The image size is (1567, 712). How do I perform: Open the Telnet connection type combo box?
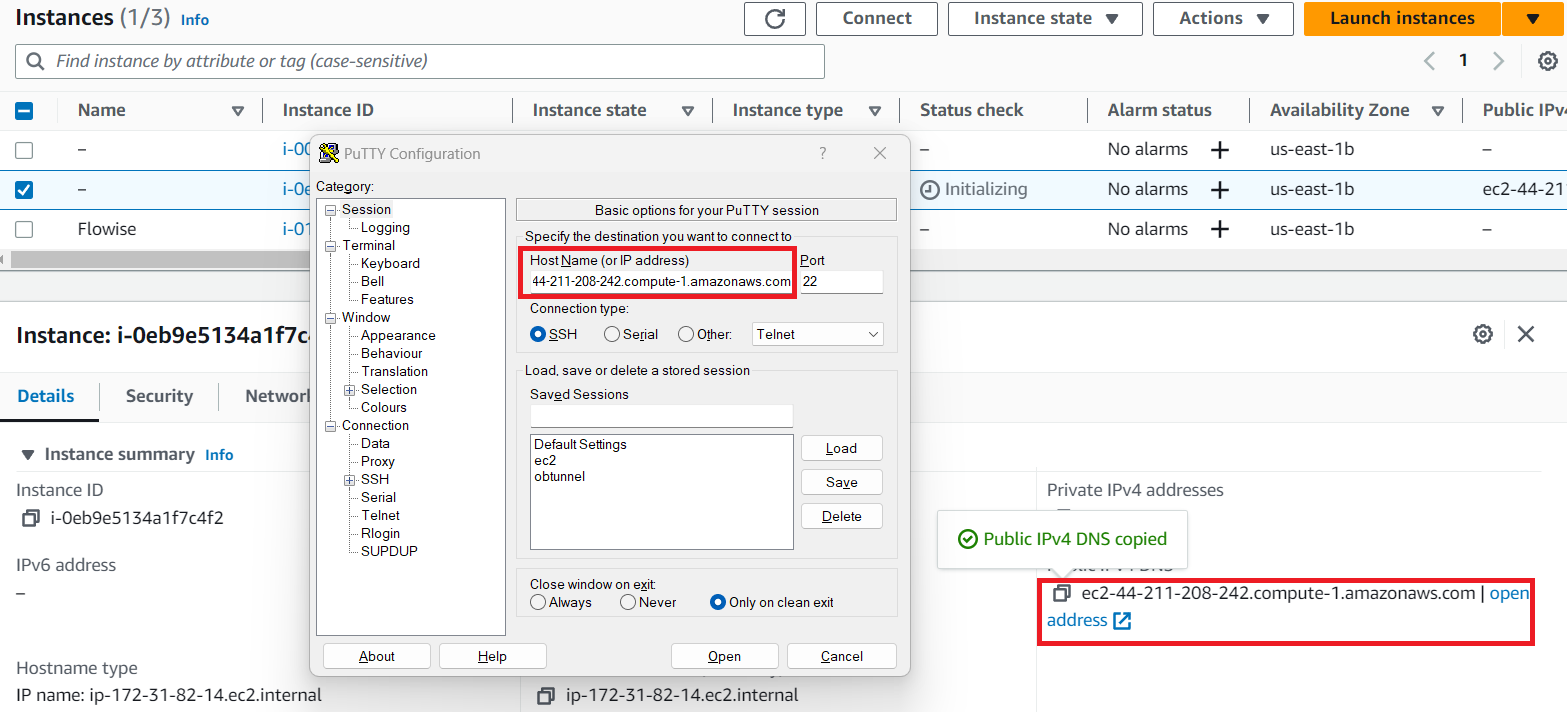coord(818,334)
